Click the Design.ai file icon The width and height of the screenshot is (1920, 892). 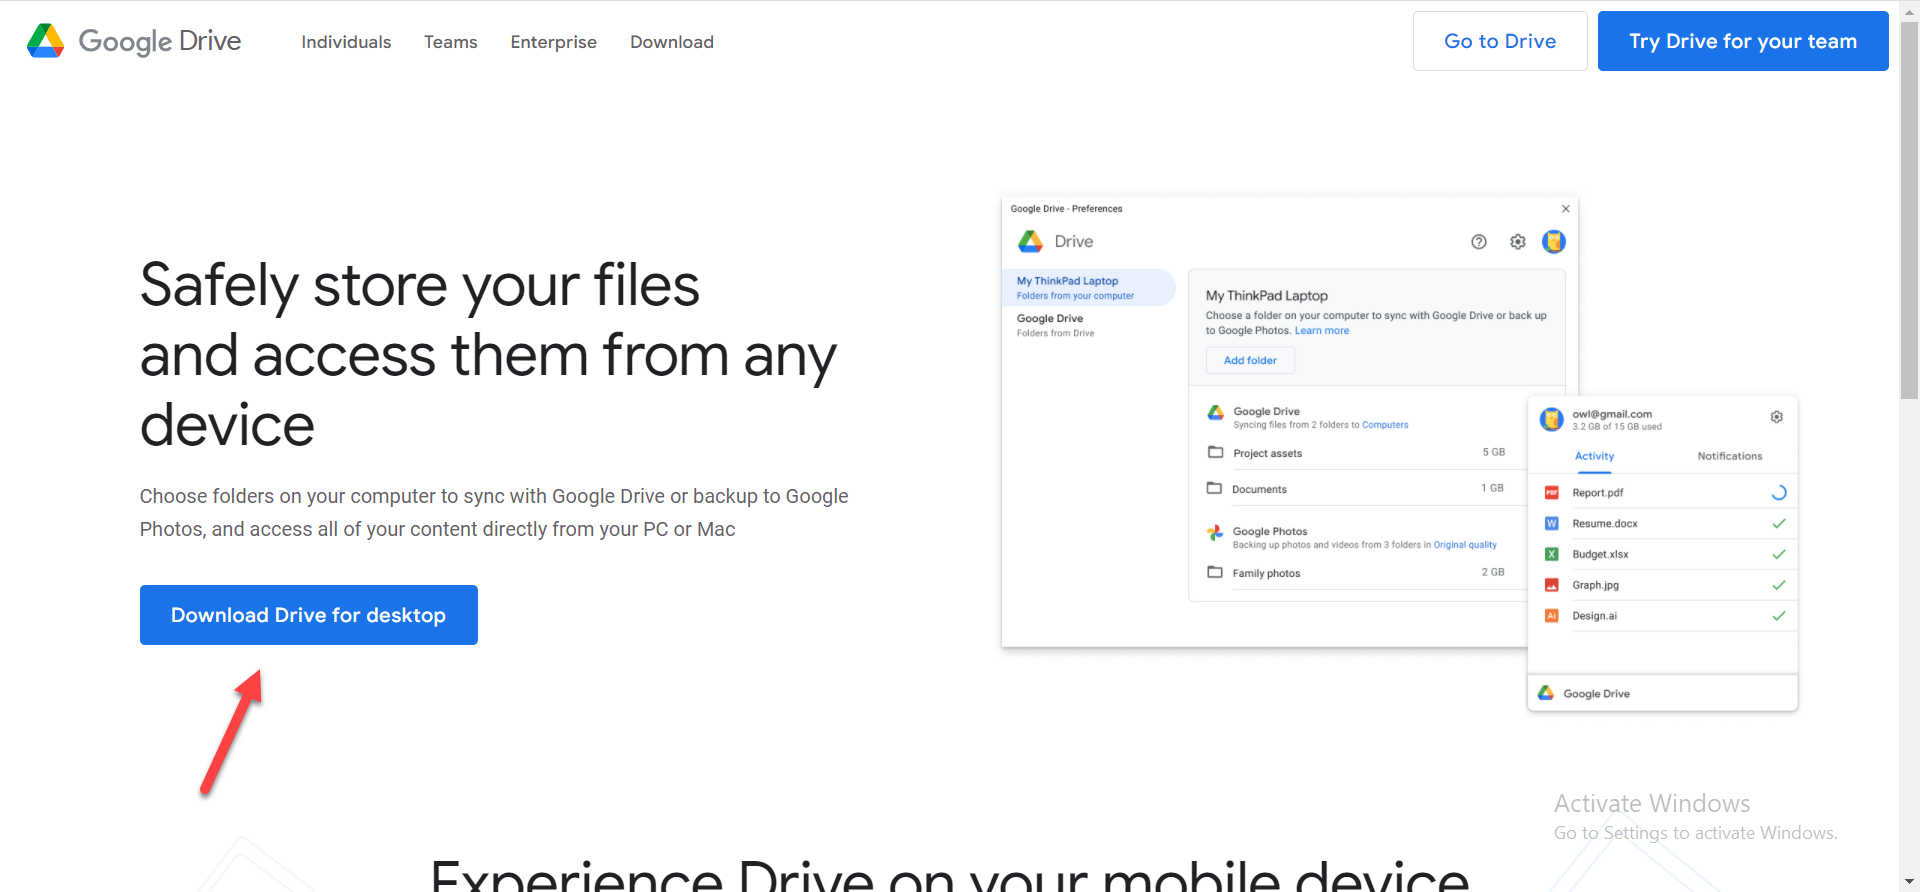[1551, 616]
